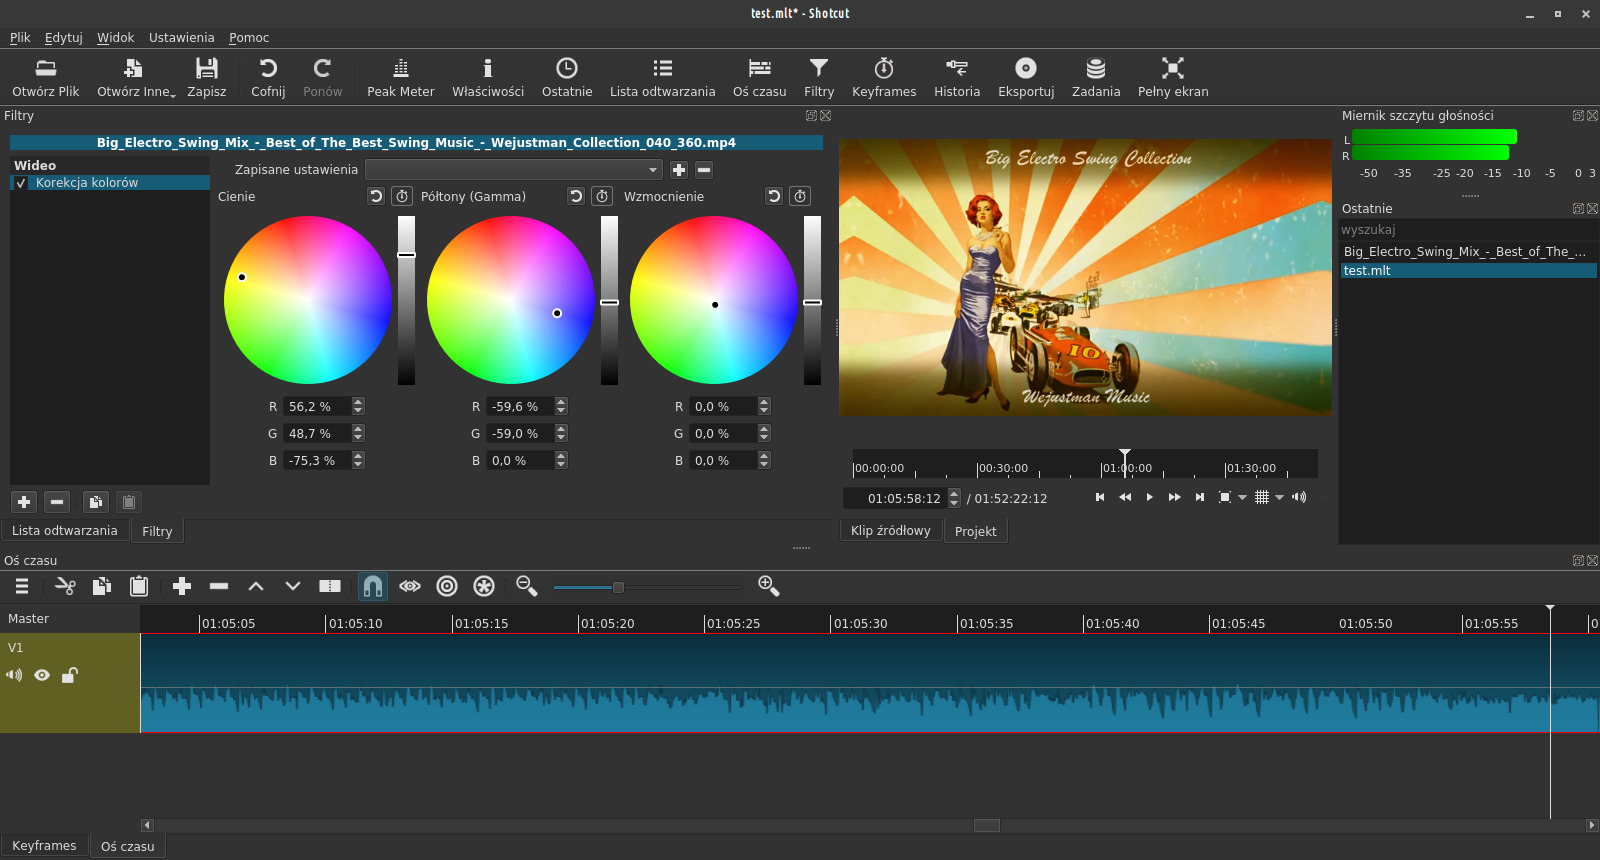
Task: Open player zoom dropdown arrow
Action: 1243,497
